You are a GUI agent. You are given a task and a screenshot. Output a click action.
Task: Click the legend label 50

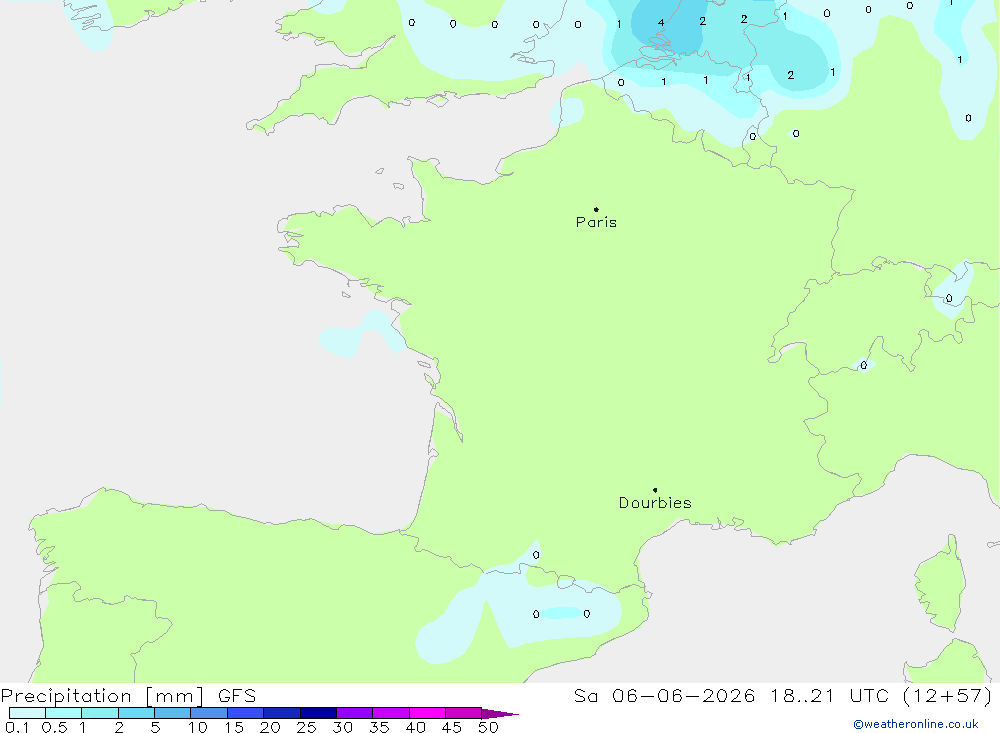[488, 727]
